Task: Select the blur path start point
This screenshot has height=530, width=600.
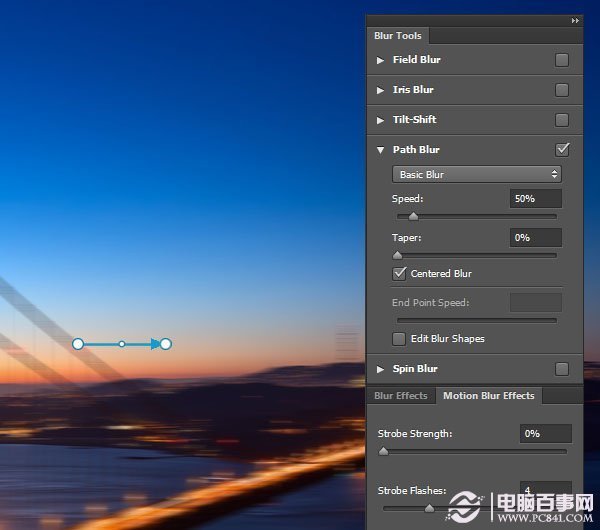Action: point(78,344)
